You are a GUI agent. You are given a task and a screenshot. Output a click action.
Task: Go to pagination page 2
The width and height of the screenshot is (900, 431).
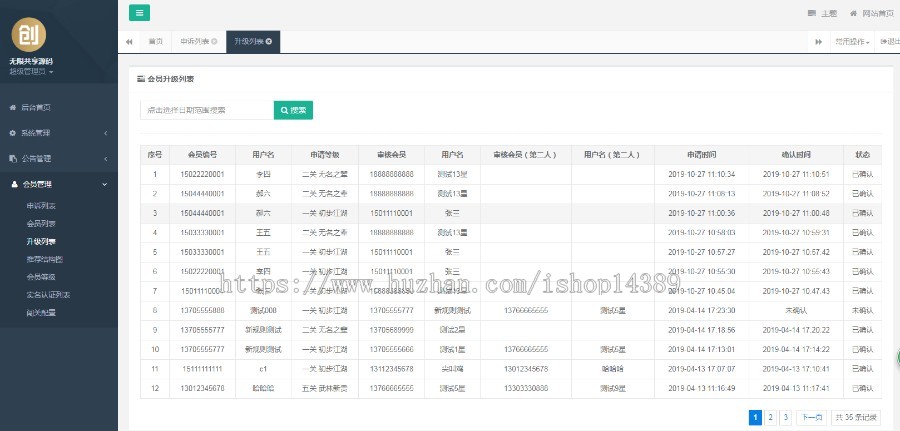771,417
